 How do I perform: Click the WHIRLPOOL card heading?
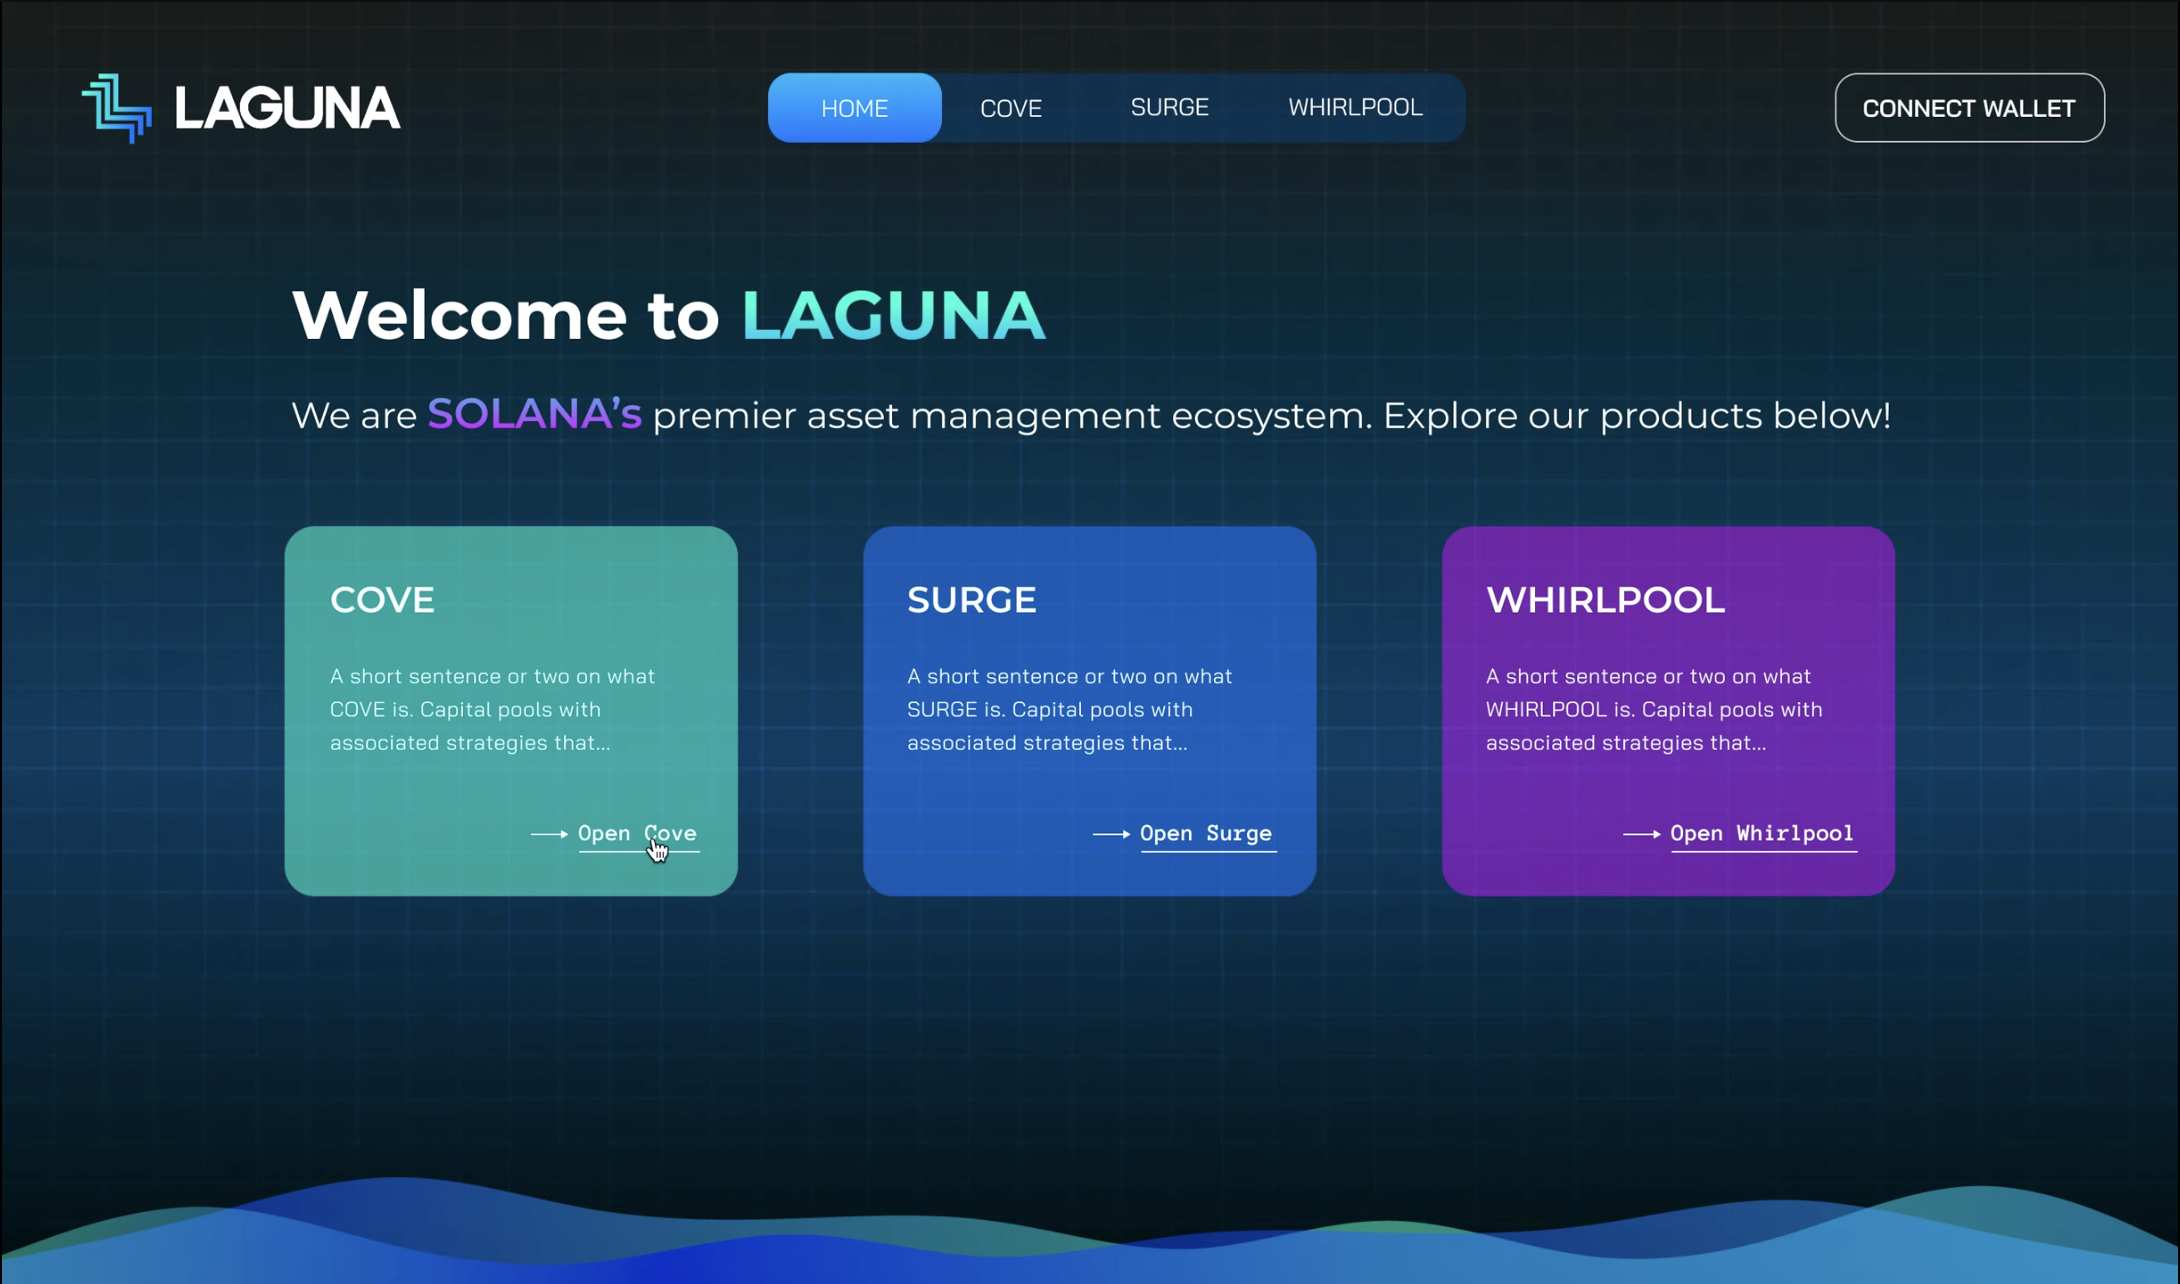coord(1605,600)
